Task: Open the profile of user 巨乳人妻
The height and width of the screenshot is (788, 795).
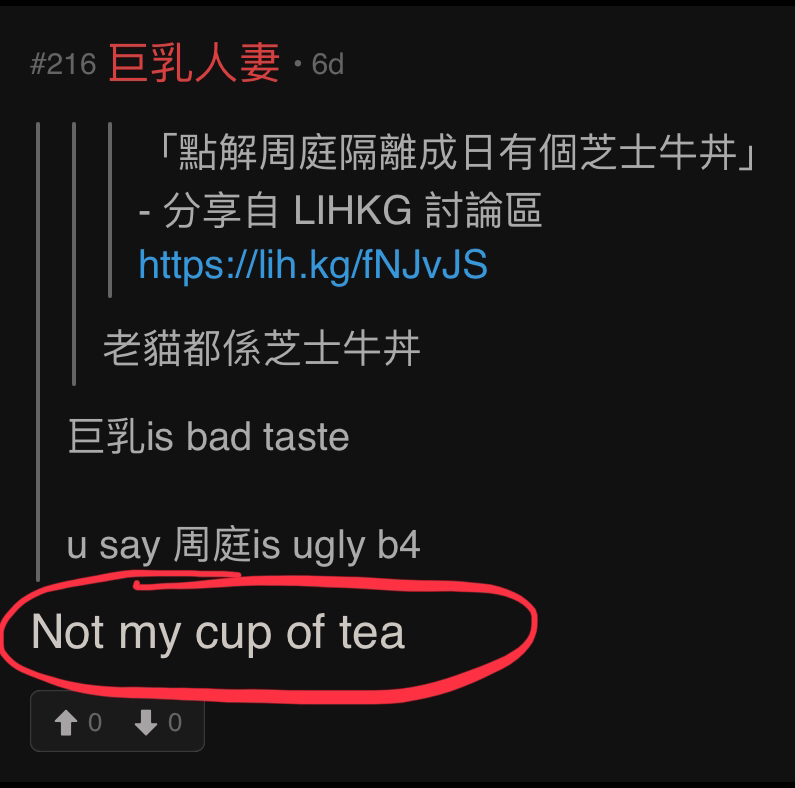Action: [194, 63]
